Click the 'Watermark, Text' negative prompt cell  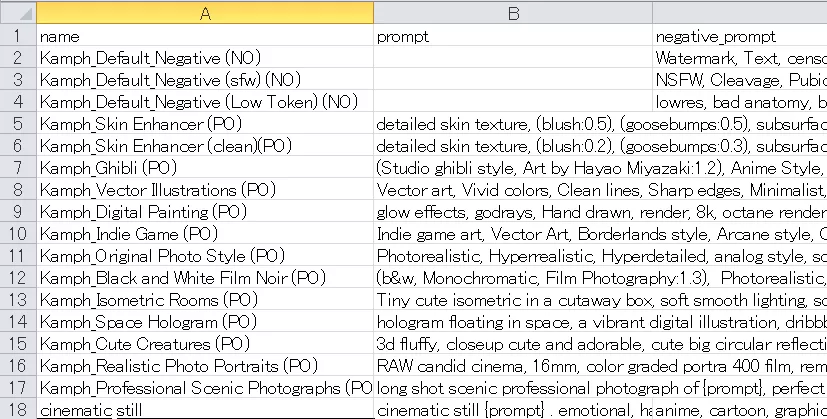tap(740, 58)
